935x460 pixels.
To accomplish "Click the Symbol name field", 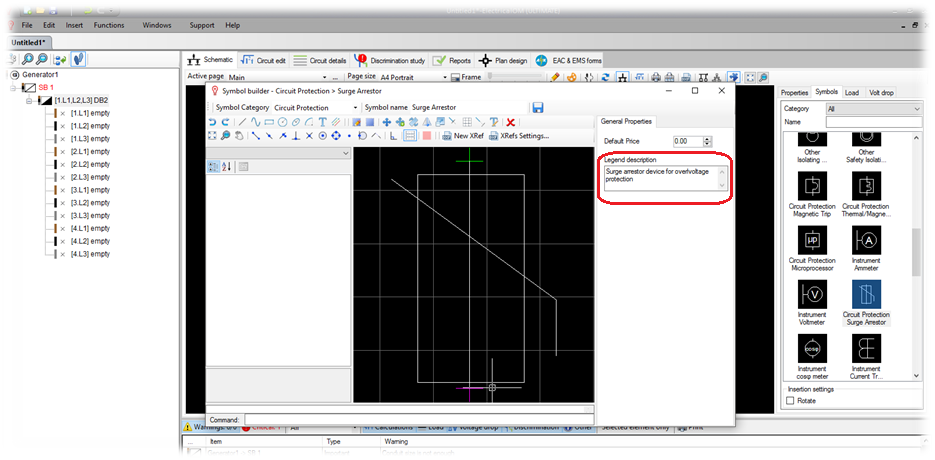I will (x=469, y=107).
